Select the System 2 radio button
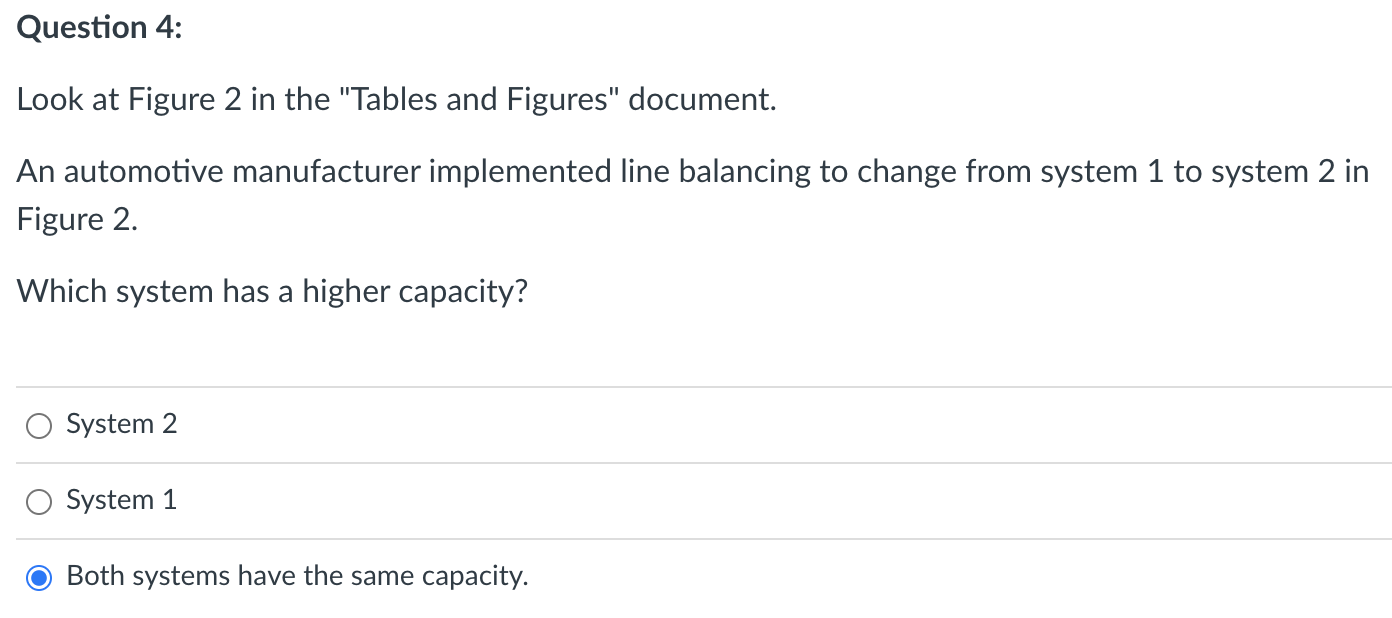Image resolution: width=1392 pixels, height=618 pixels. click(x=39, y=426)
